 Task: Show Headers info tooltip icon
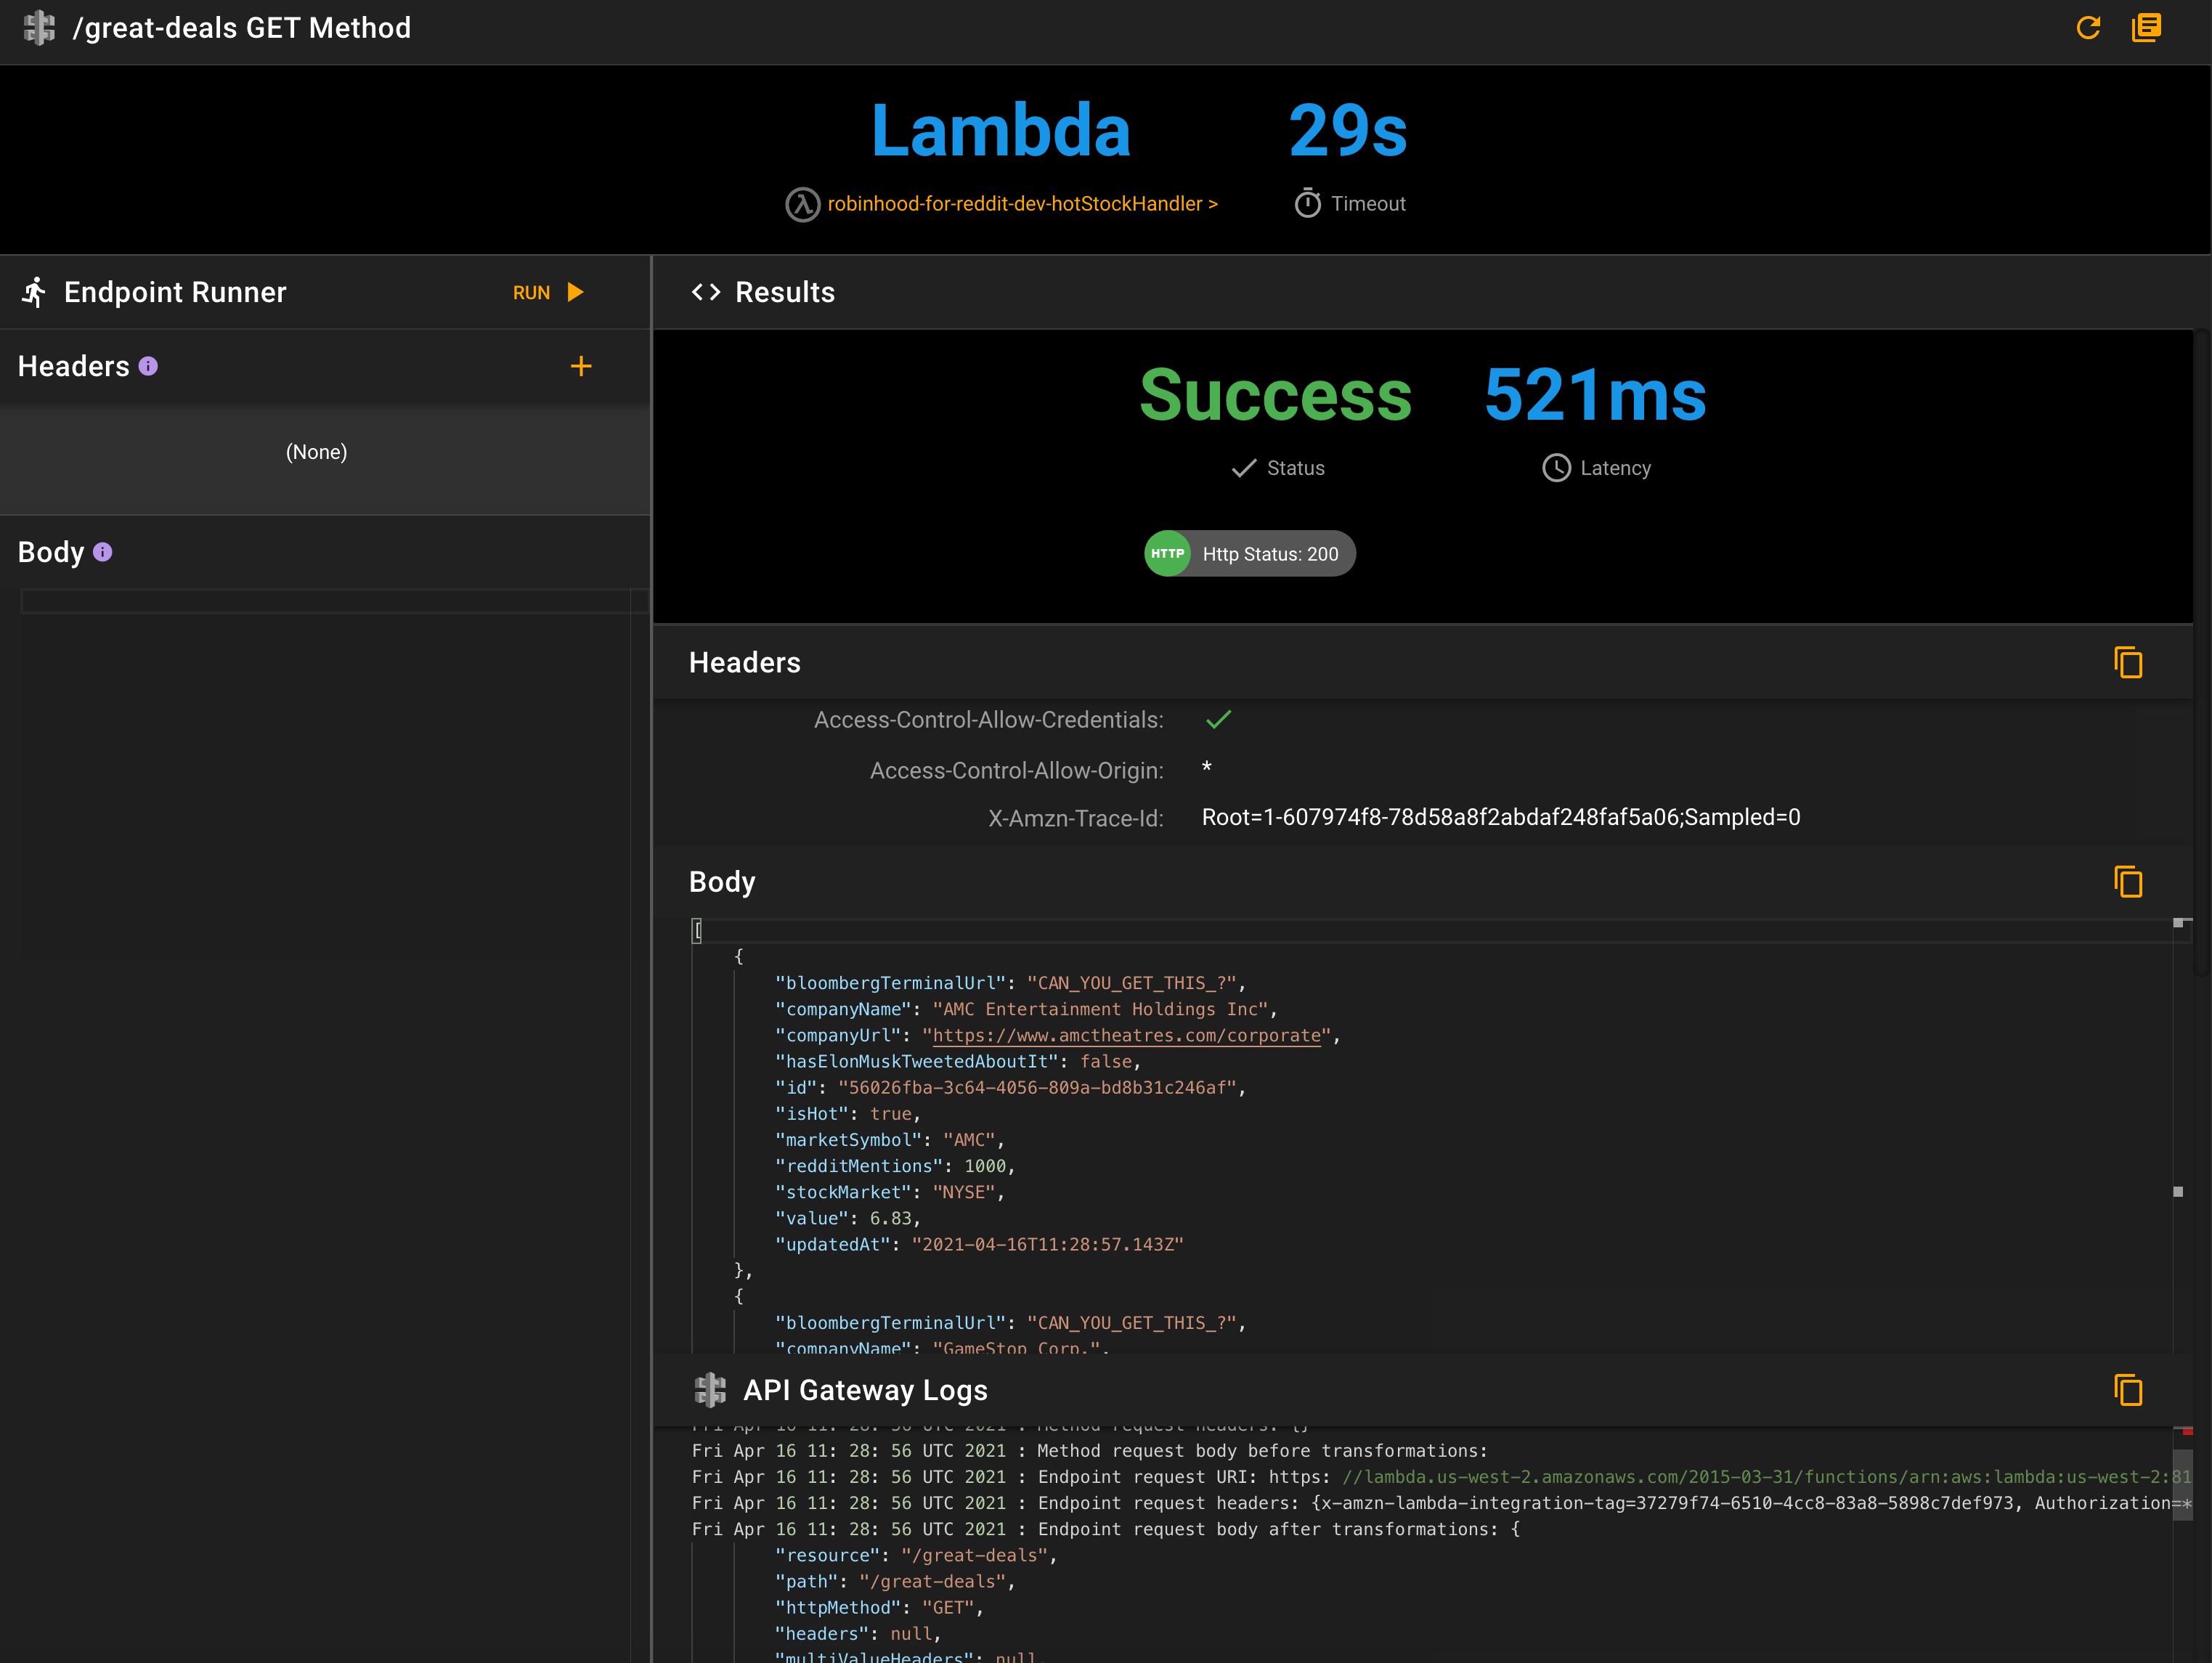coord(148,366)
